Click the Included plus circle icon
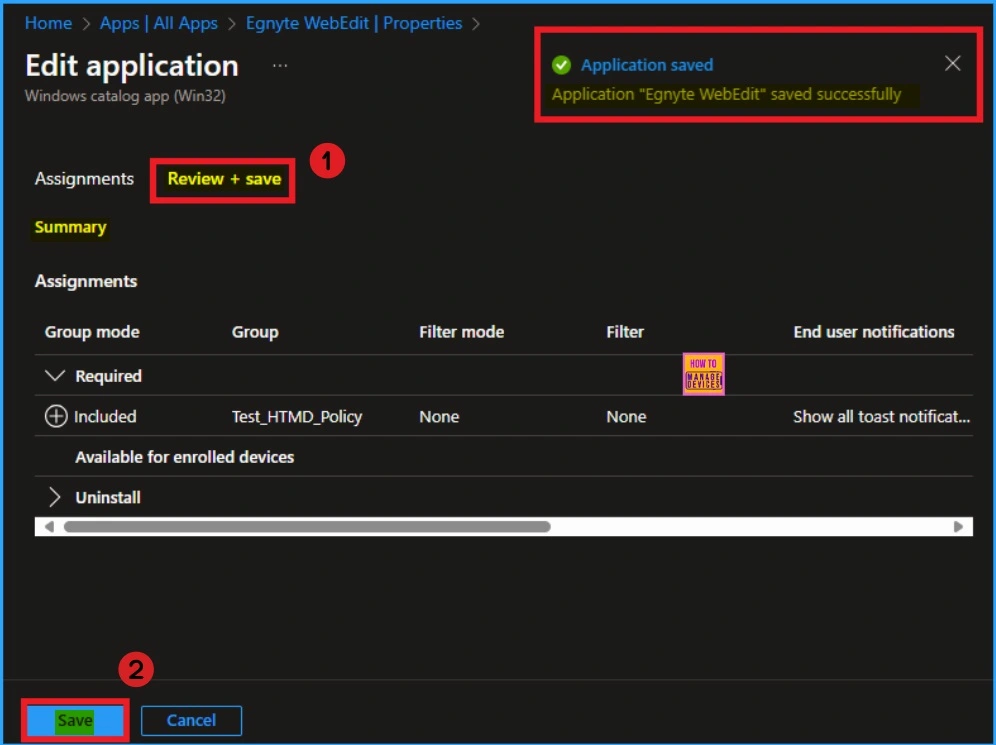 click(56, 416)
